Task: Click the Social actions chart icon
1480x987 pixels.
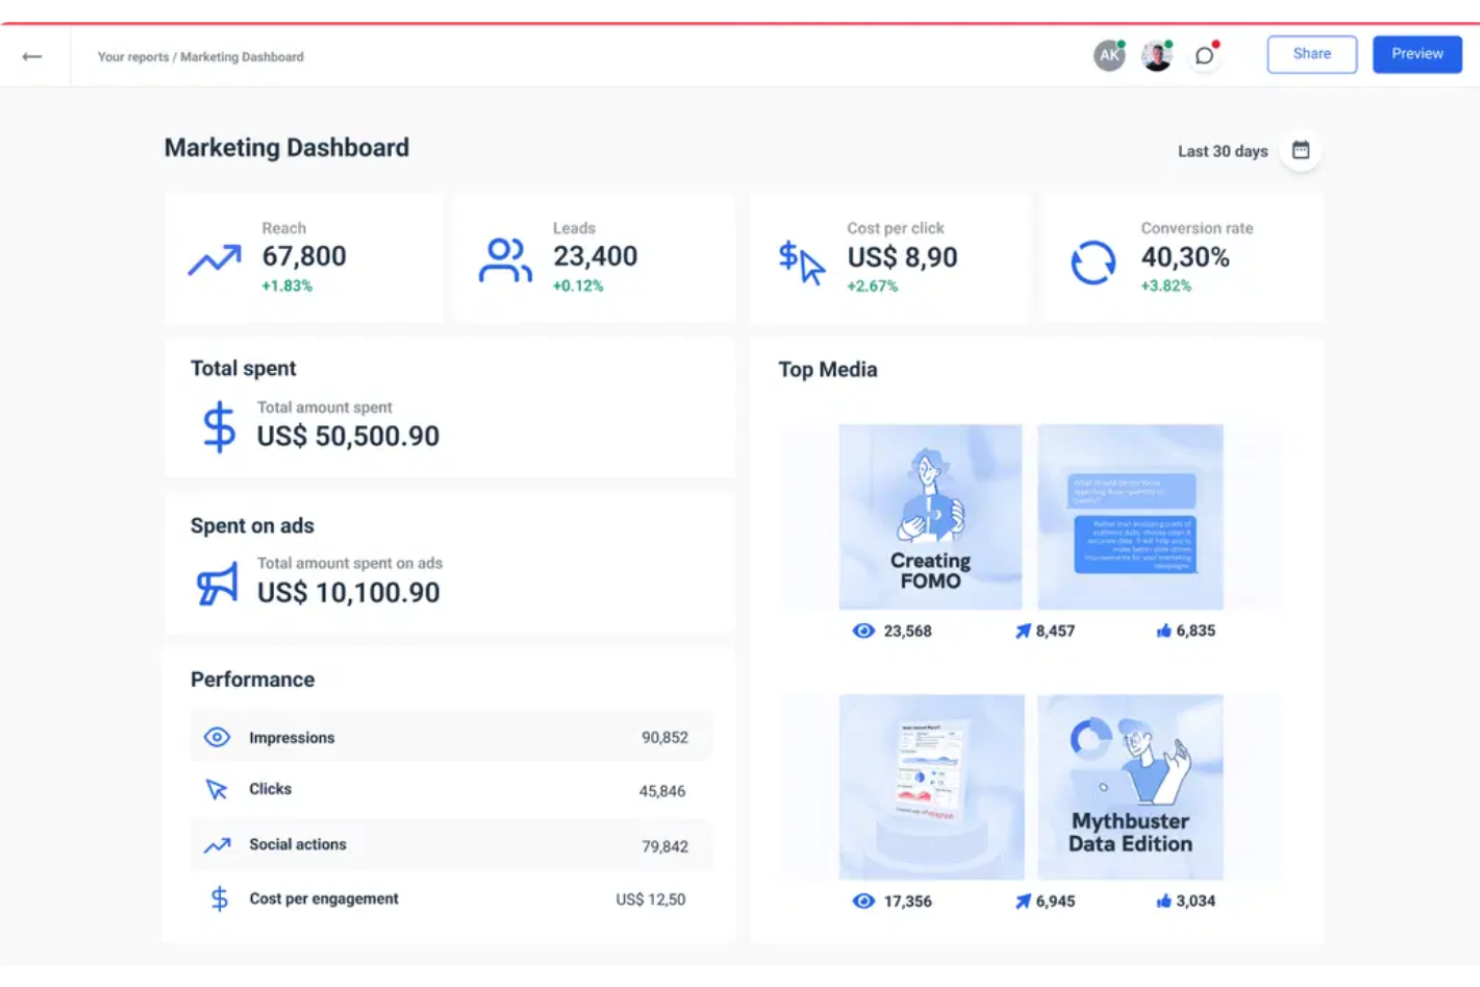Action: [x=216, y=844]
